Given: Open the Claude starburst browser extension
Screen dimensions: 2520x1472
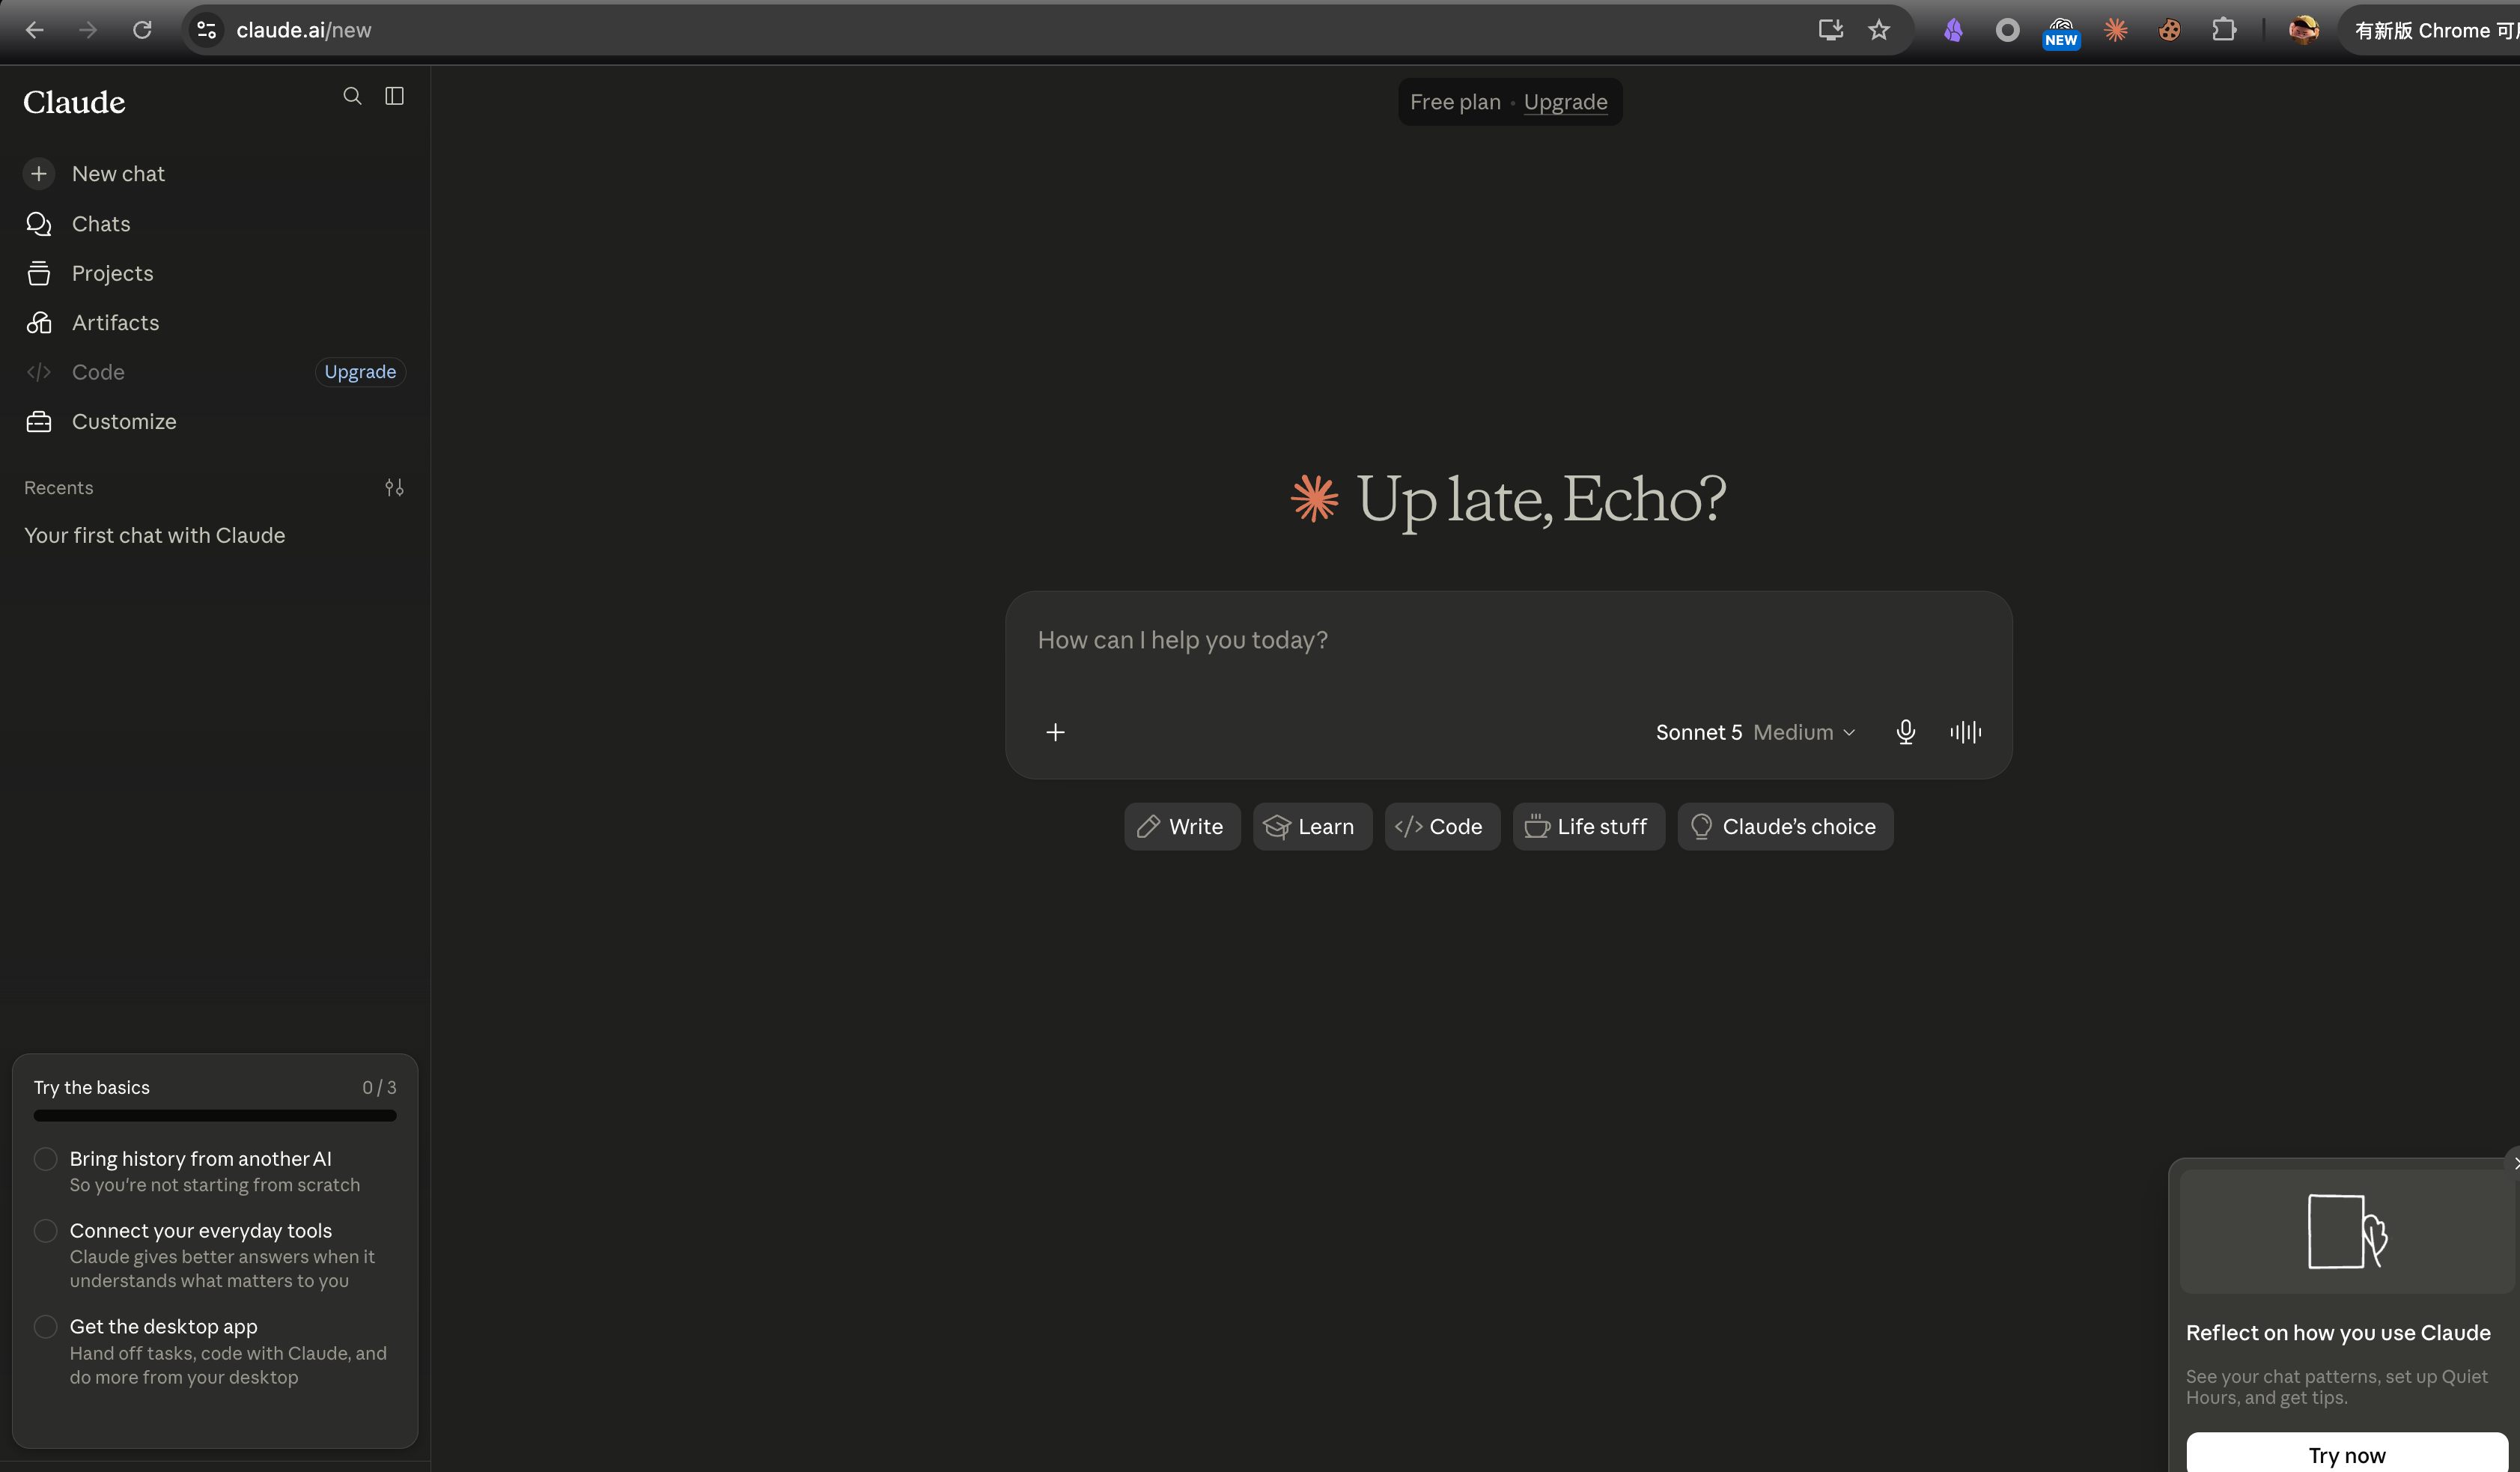Looking at the screenshot, I should [2115, 30].
